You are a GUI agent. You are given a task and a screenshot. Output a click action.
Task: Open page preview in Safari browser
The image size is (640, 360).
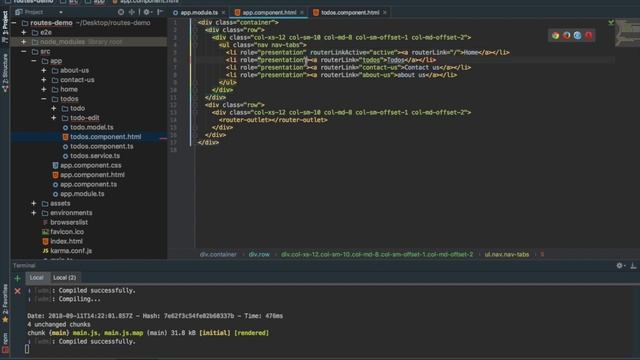pyautogui.click(x=577, y=36)
